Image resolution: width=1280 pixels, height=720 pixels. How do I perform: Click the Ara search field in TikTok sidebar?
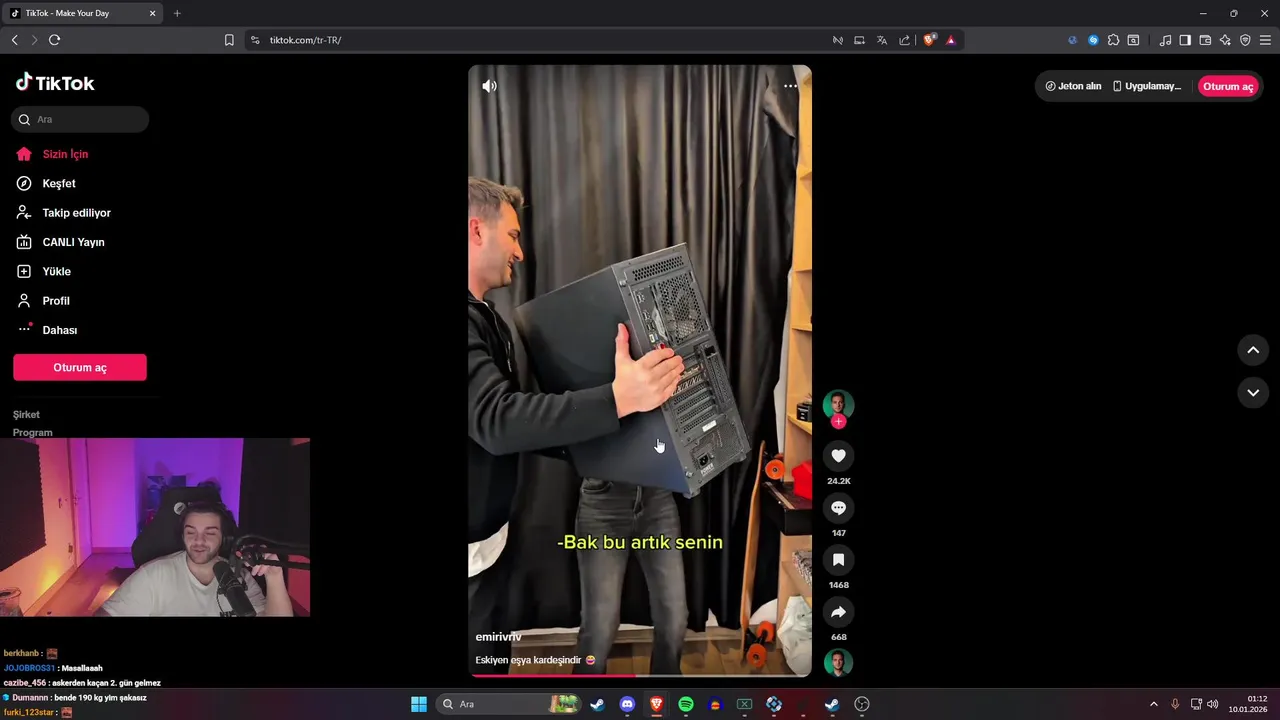(x=80, y=119)
